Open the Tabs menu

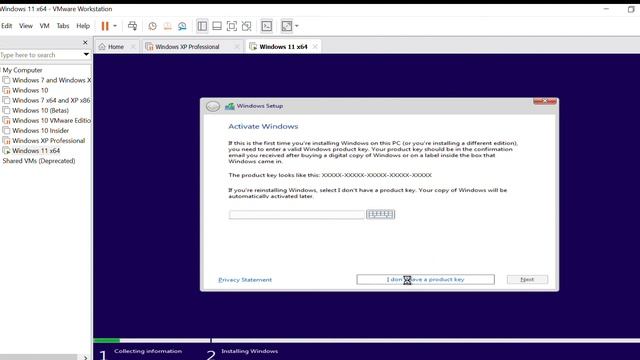[x=62, y=26]
